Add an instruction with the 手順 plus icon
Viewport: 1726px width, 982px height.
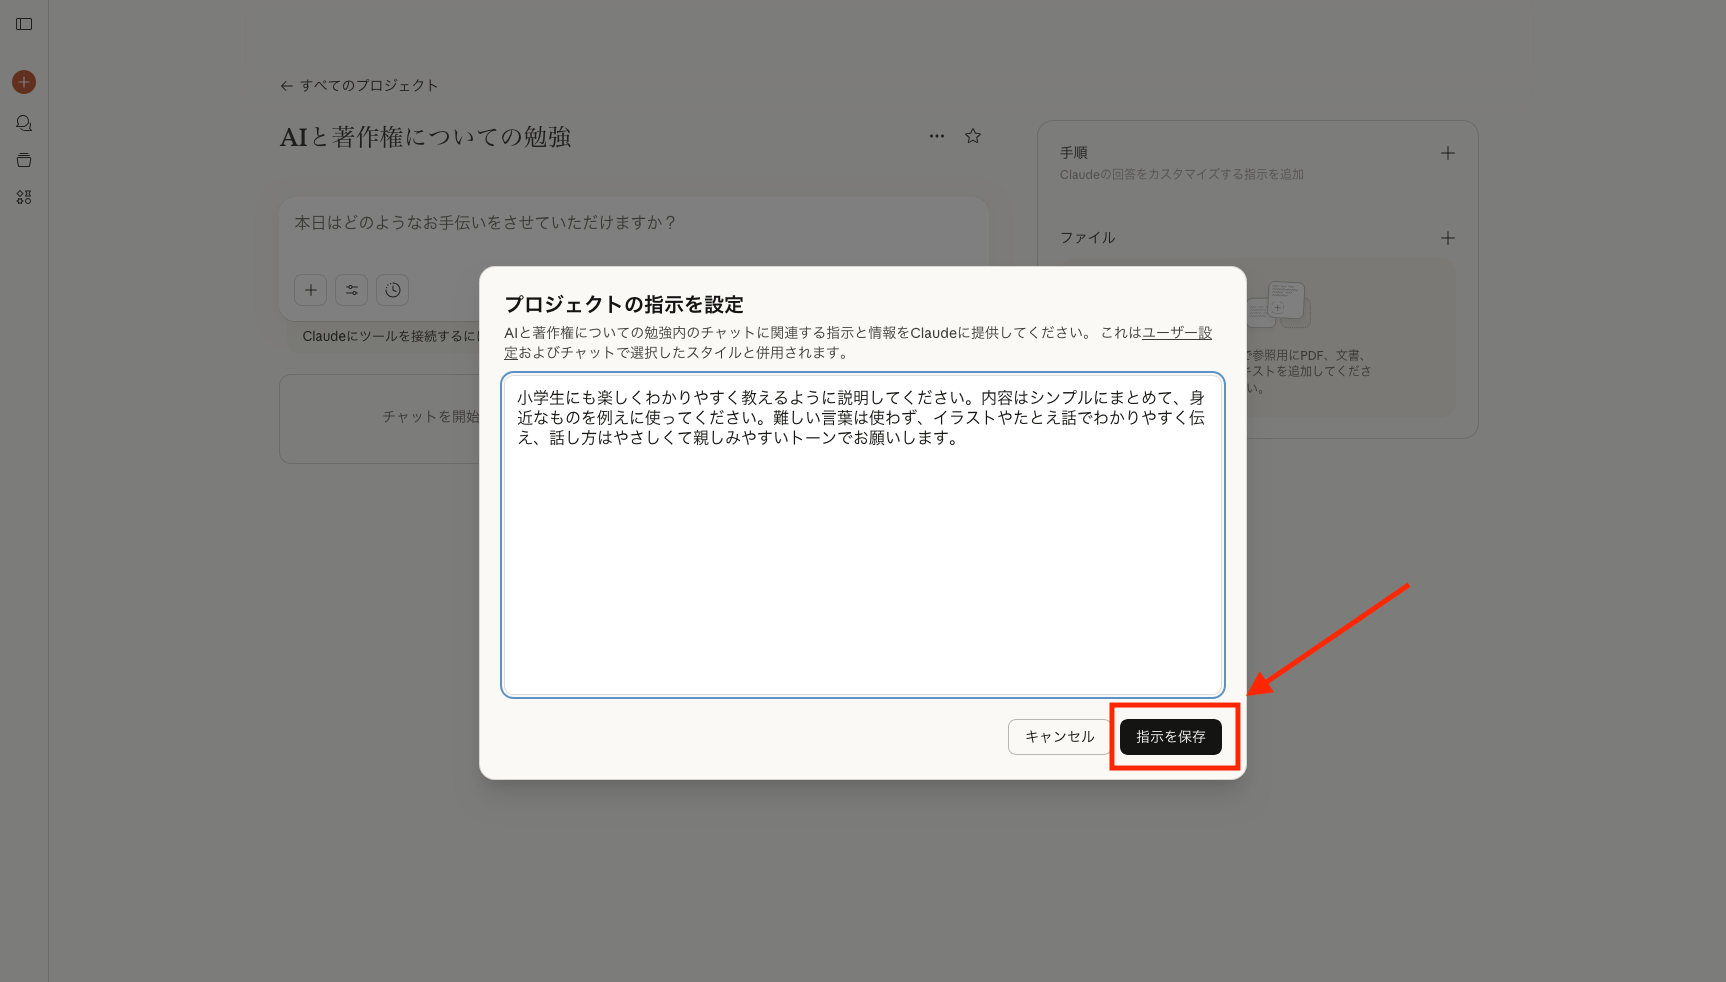point(1447,153)
